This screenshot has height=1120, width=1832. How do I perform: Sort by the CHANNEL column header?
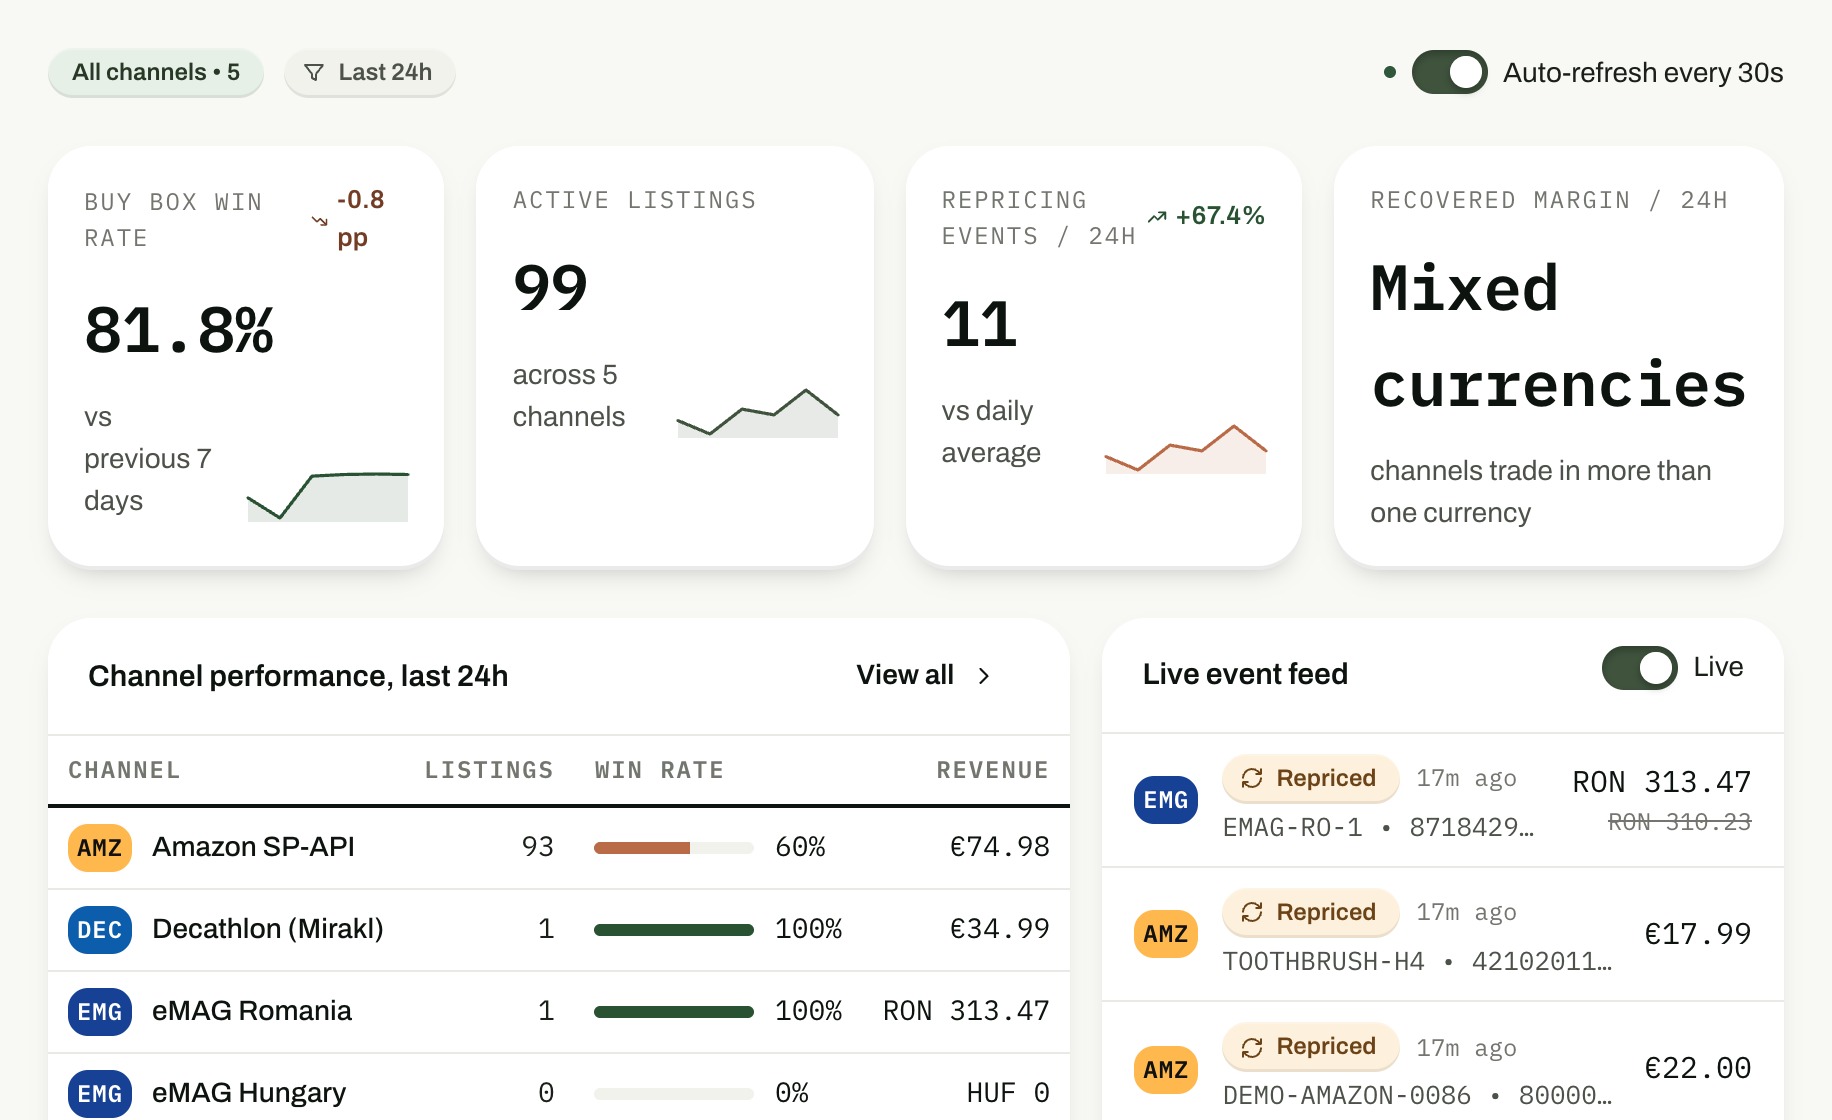pos(124,770)
